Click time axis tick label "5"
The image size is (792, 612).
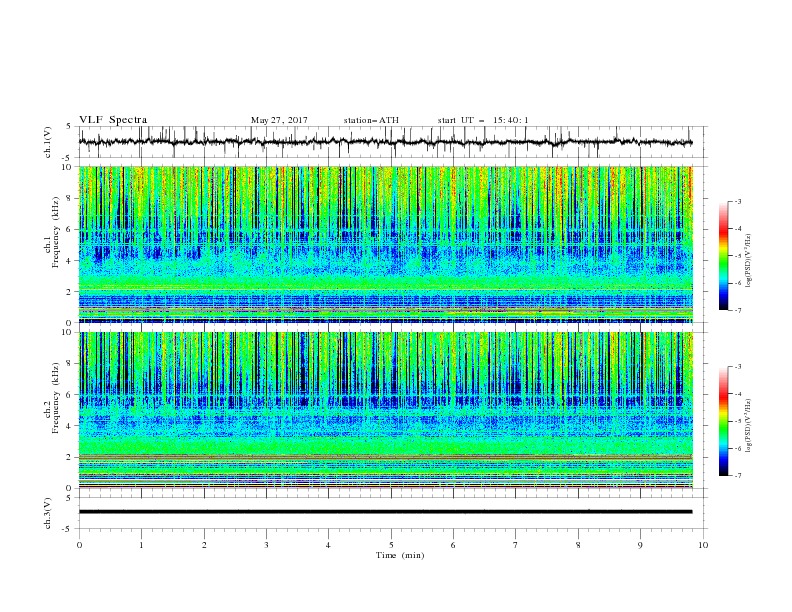[391, 545]
